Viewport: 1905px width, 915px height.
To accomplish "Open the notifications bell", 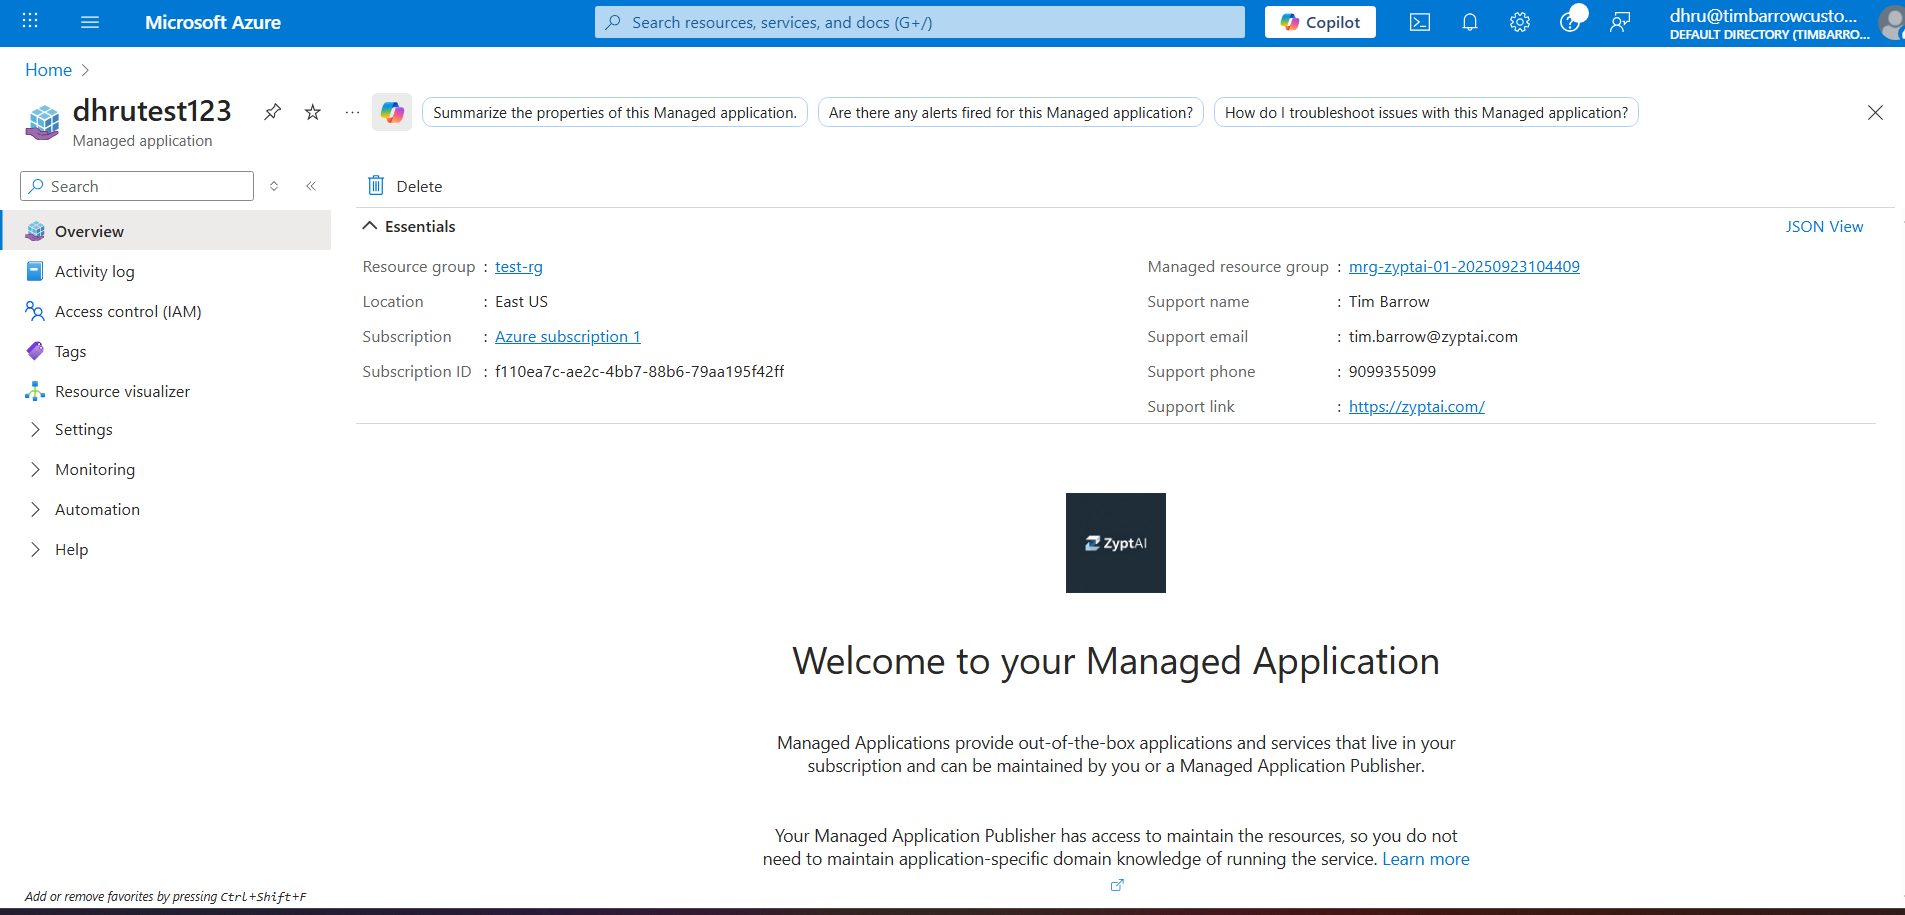I will (1470, 22).
